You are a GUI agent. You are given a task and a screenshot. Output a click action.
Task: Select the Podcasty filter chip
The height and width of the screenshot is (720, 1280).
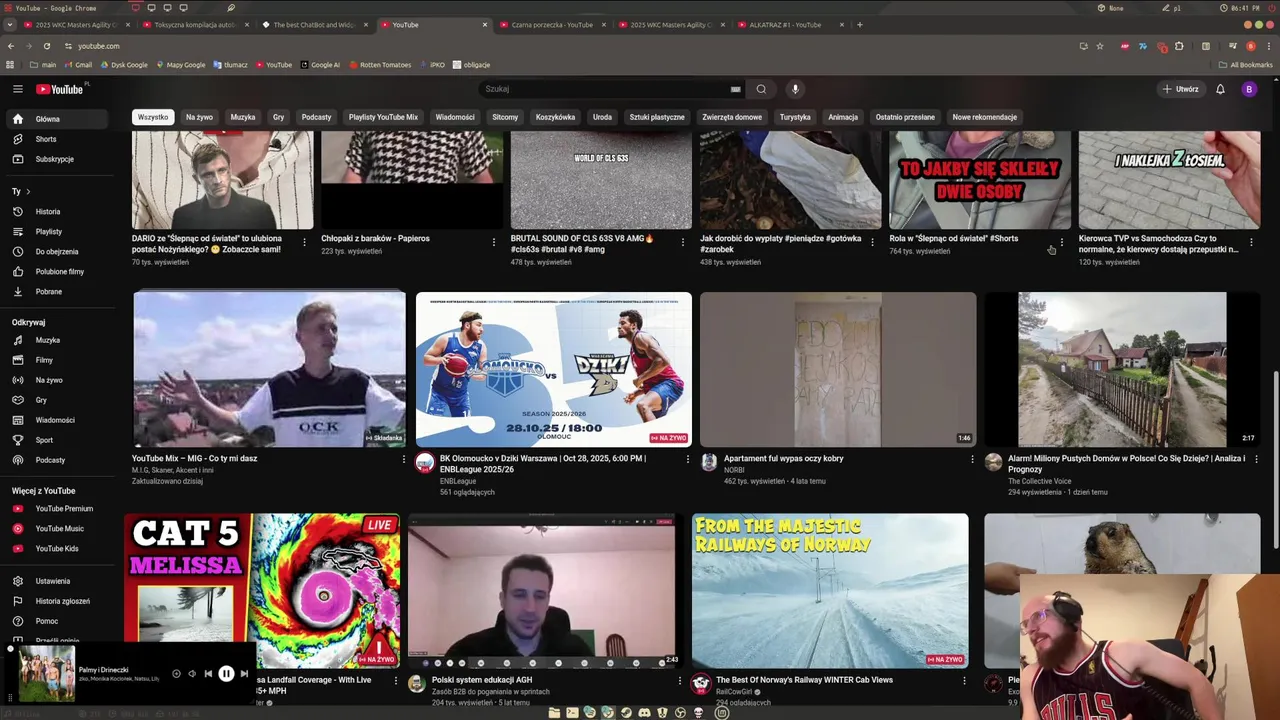[316, 117]
